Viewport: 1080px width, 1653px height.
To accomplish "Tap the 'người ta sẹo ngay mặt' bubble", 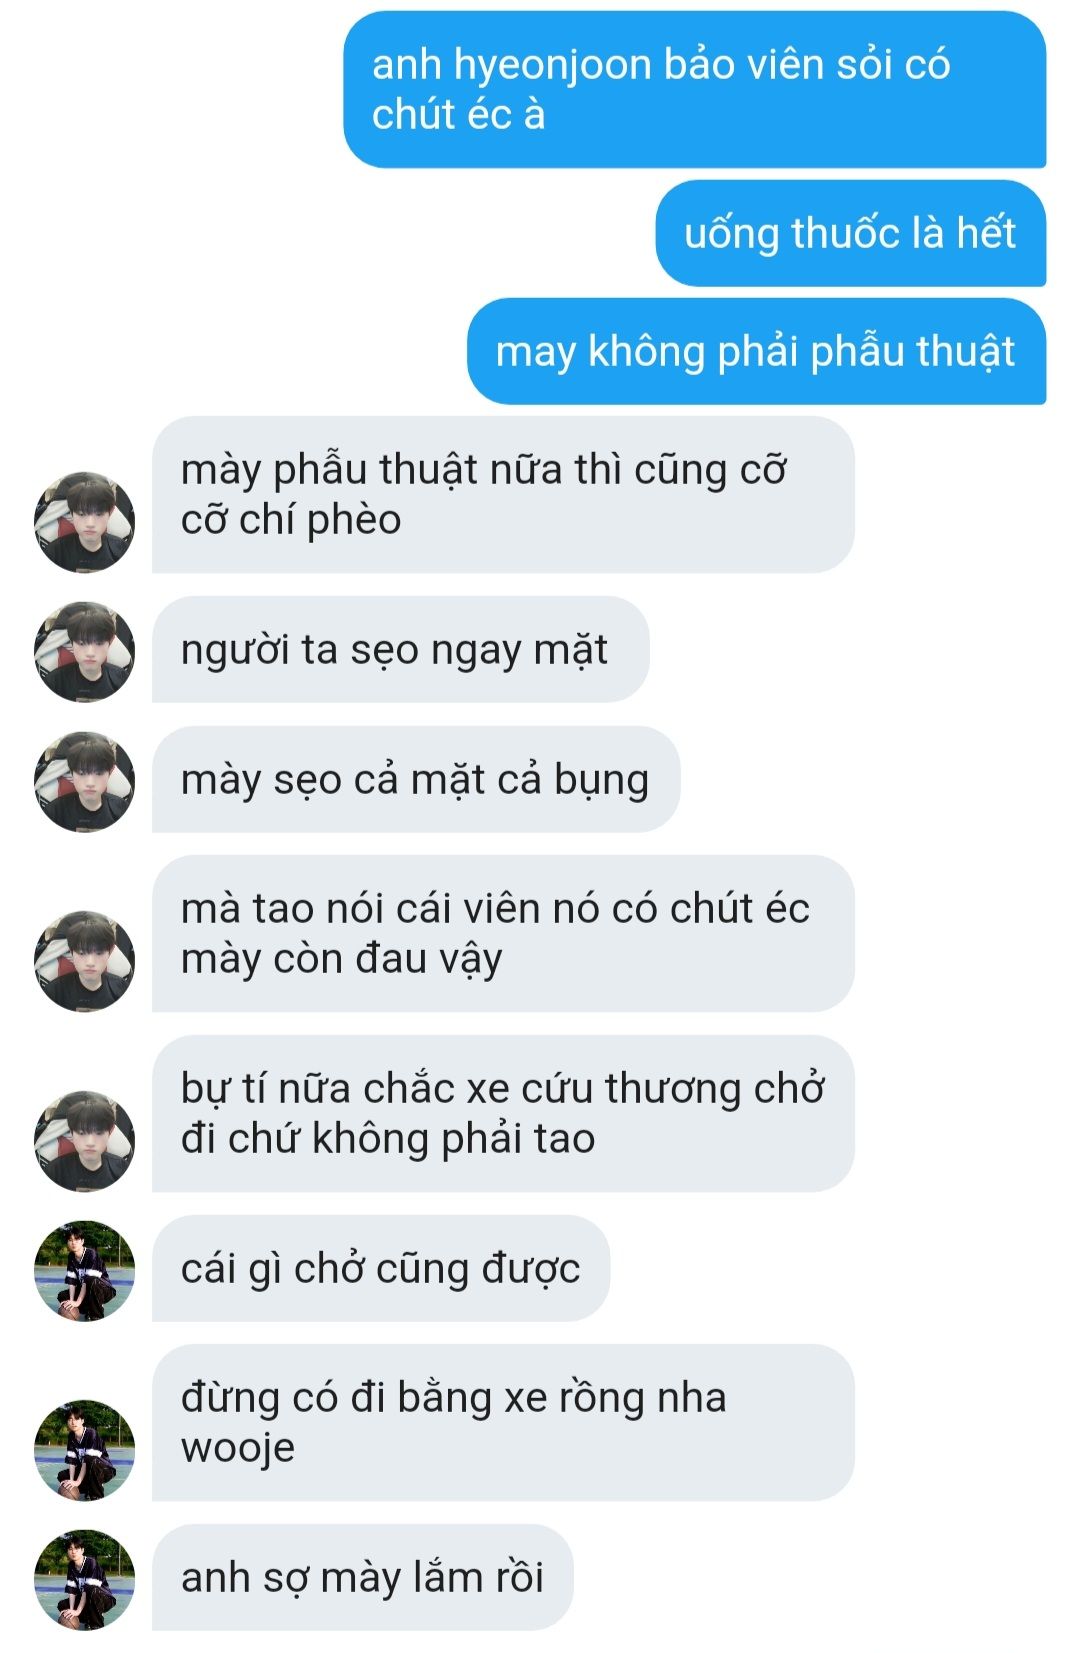I will (400, 649).
